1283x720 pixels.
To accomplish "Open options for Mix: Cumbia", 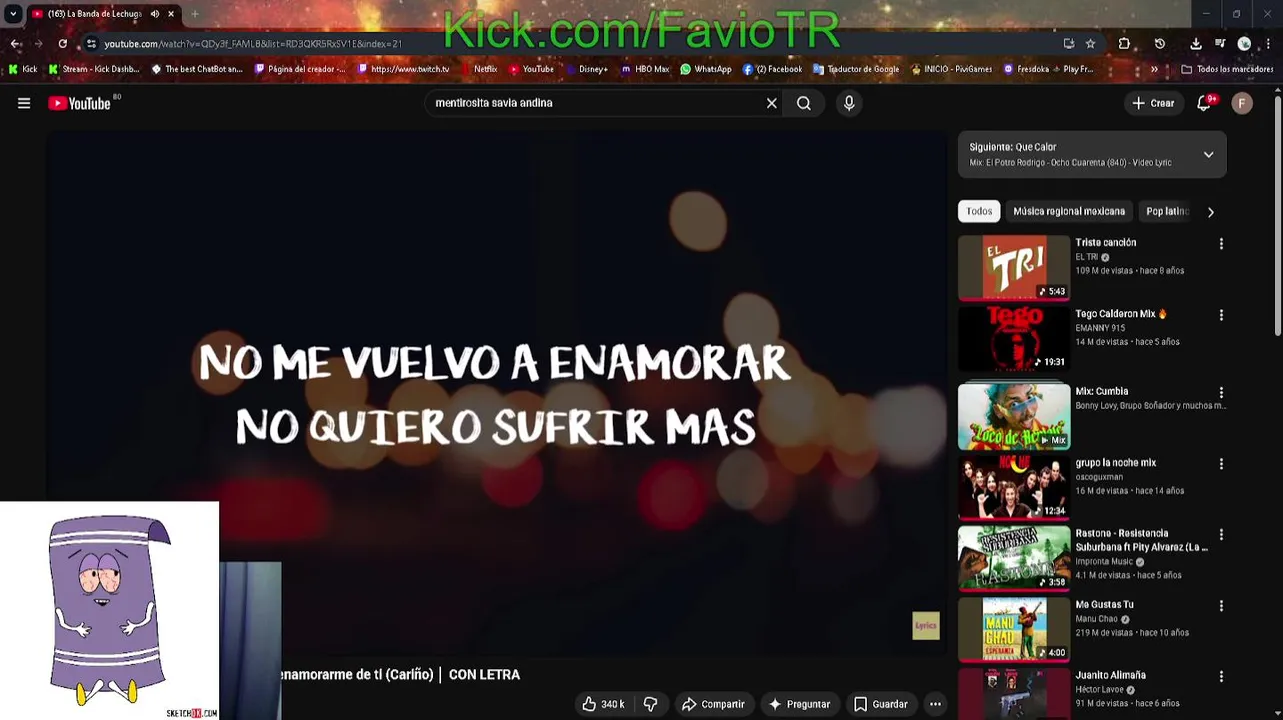I will tap(1221, 393).
